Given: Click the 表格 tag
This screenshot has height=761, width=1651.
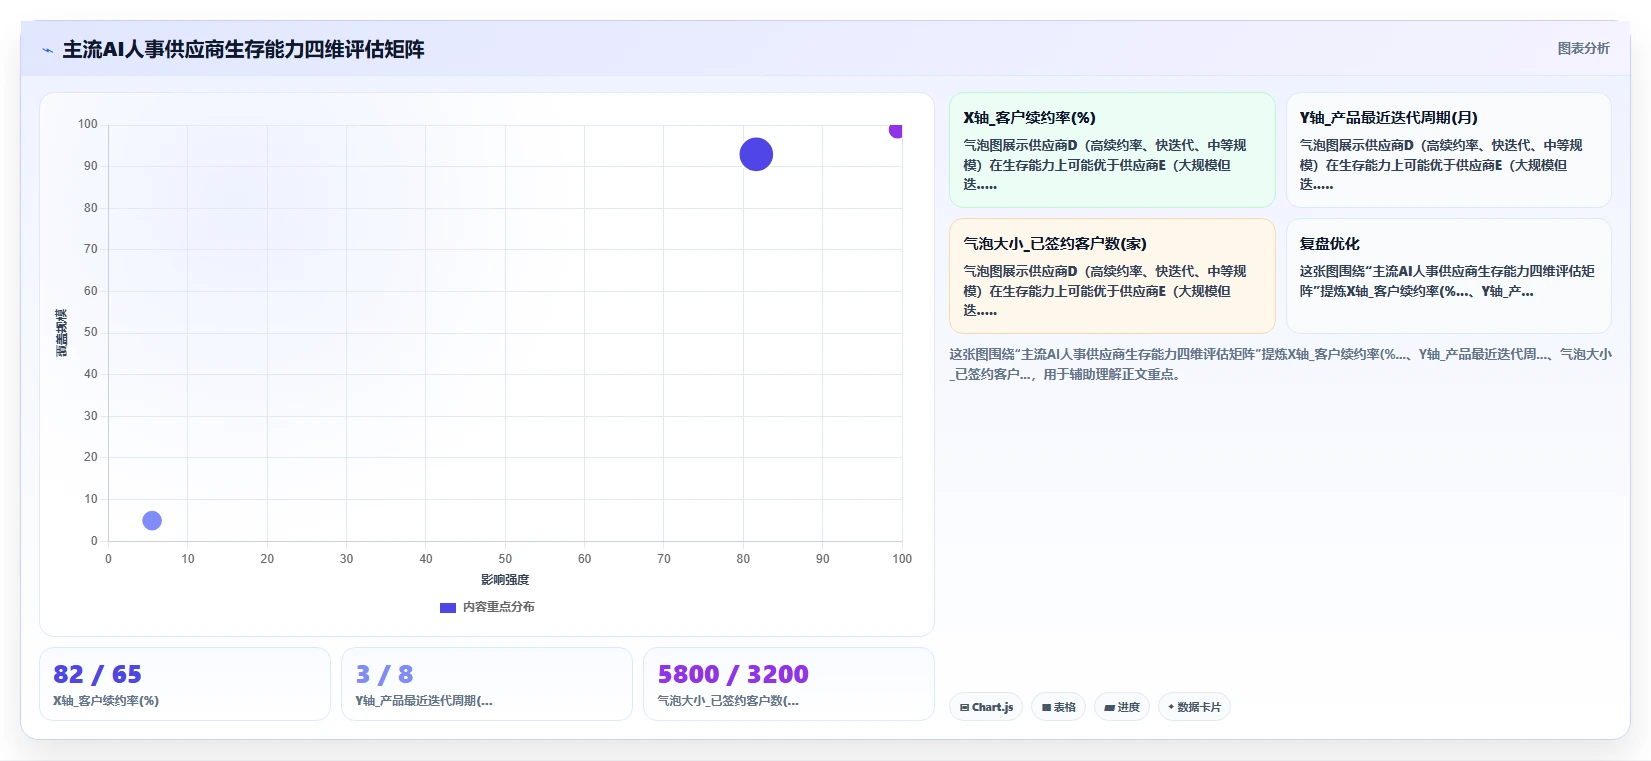Looking at the screenshot, I should (1059, 707).
